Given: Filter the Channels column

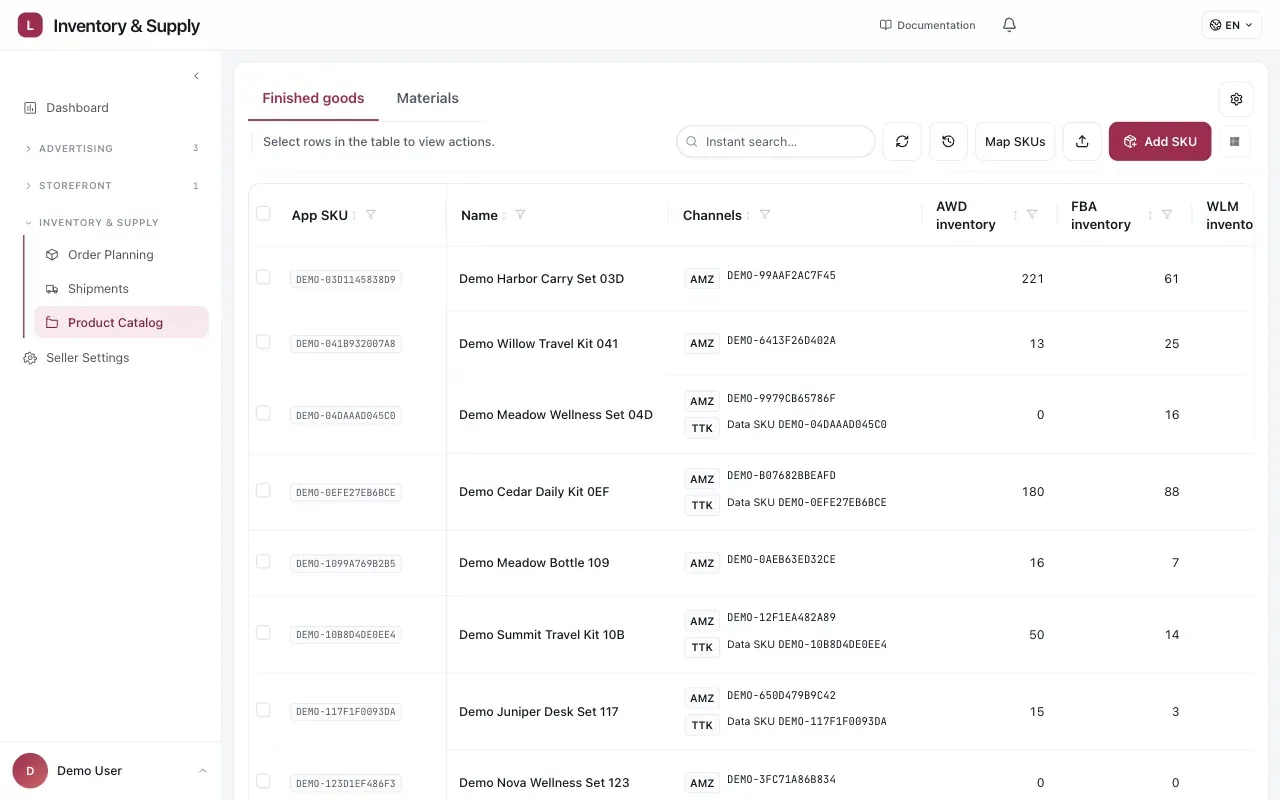Looking at the screenshot, I should (765, 215).
